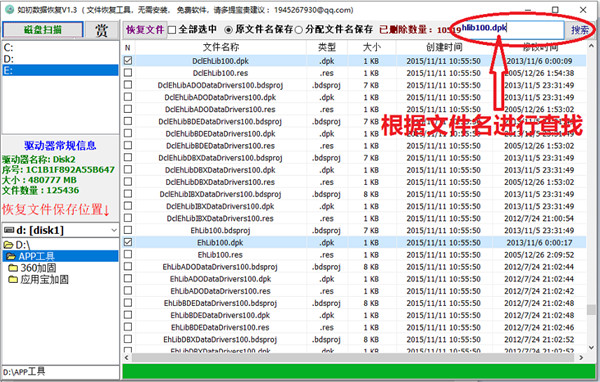Image resolution: width=600 pixels, height=382 pixels.
Task: Select the 应用宝加固 folder
Action: 44,279
